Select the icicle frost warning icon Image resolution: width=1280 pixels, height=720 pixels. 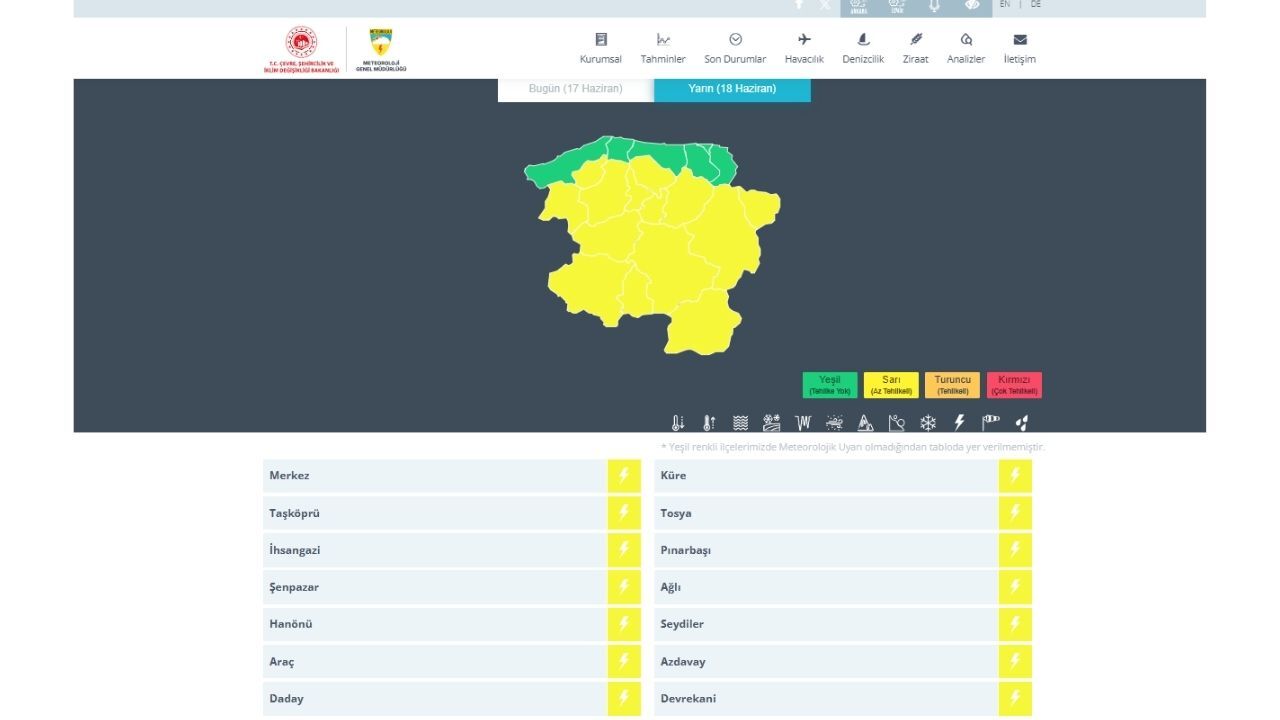coord(803,422)
